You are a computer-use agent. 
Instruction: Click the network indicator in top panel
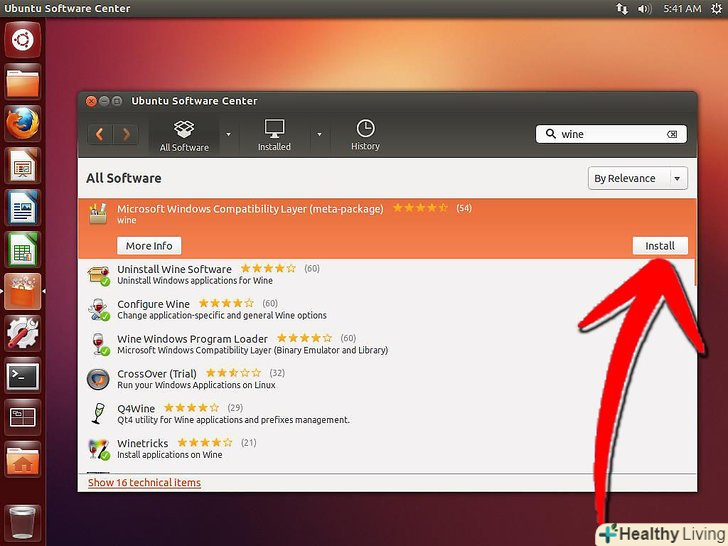[622, 8]
